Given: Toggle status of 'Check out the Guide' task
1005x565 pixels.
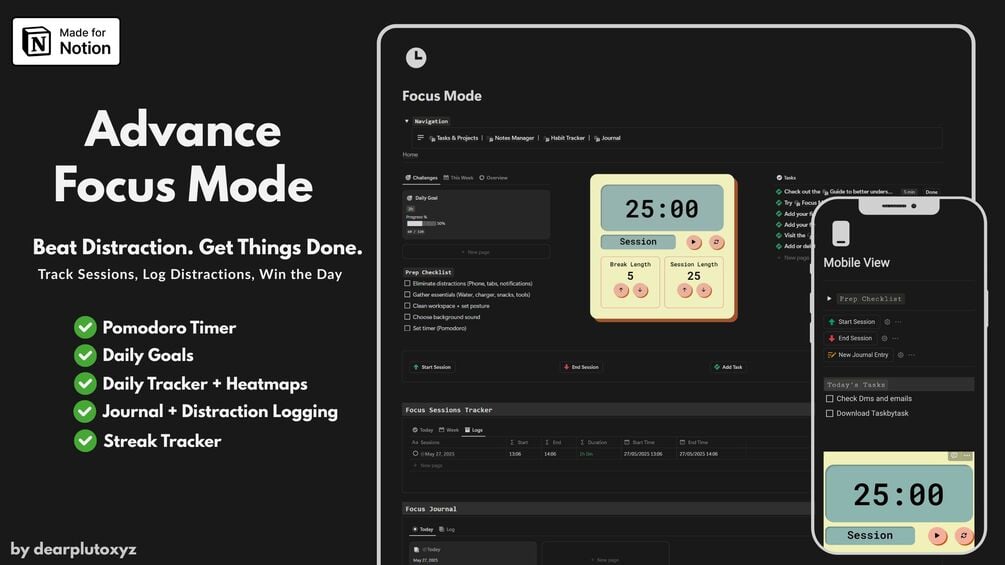Looking at the screenshot, I should [x=779, y=192].
